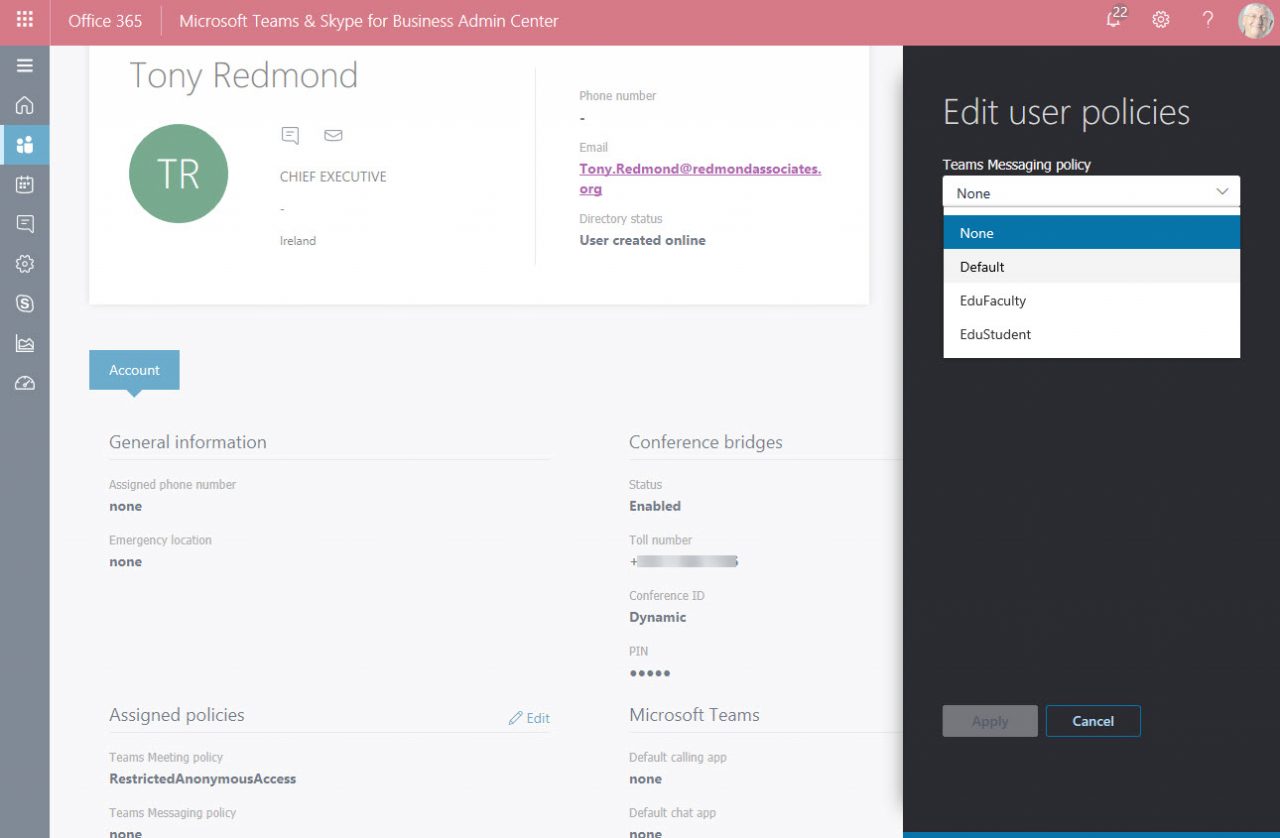Click the Admin Center title text

tap(369, 20)
